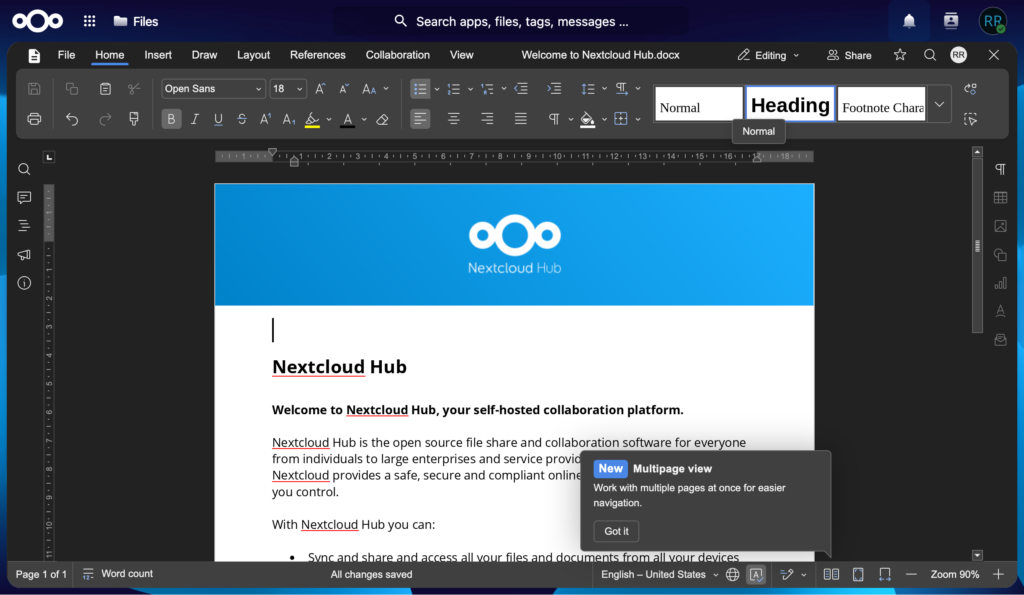Switch to the References tab
The width and height of the screenshot is (1024, 595).
click(317, 55)
